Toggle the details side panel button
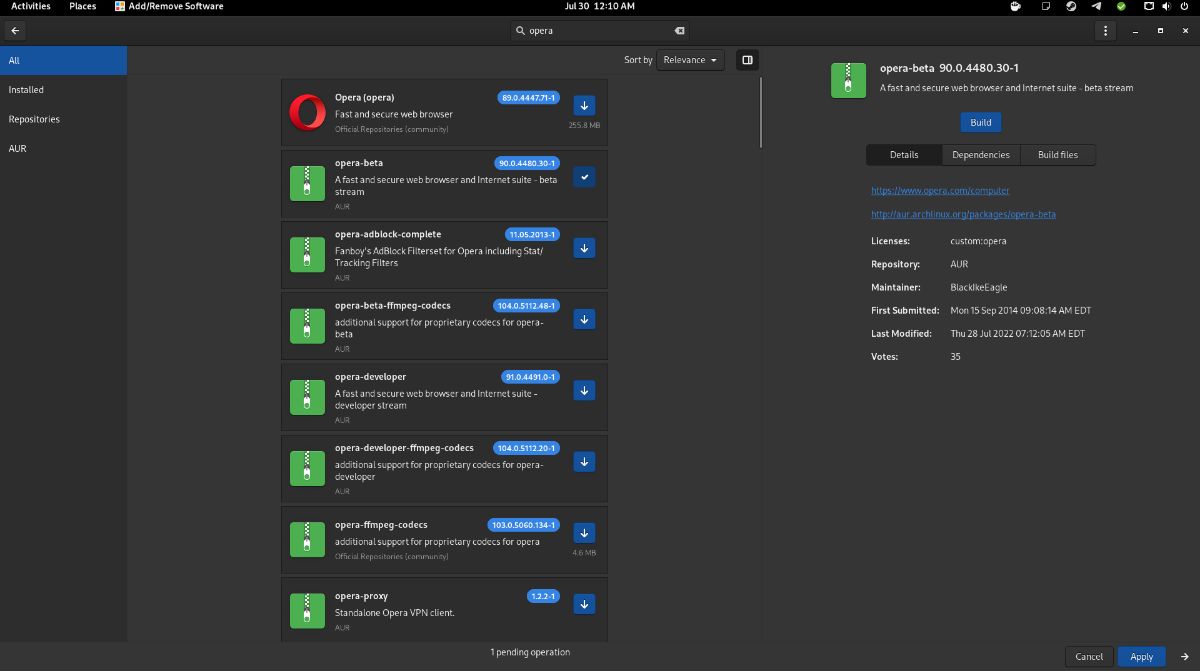The image size is (1200, 671). [x=746, y=60]
